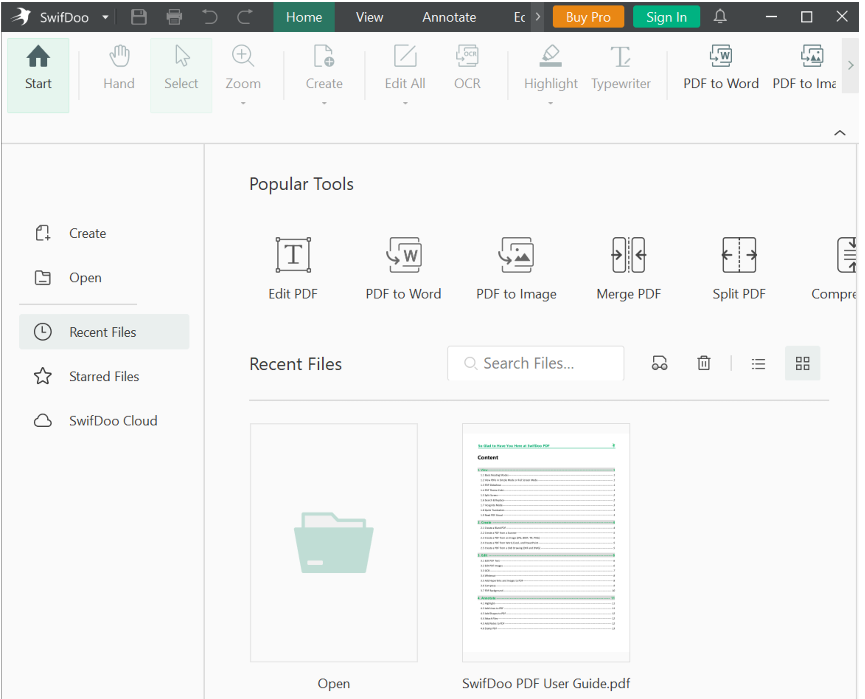Expand the Zoom dropdown arrow
Screen dimensions: 865x699
(x=243, y=103)
